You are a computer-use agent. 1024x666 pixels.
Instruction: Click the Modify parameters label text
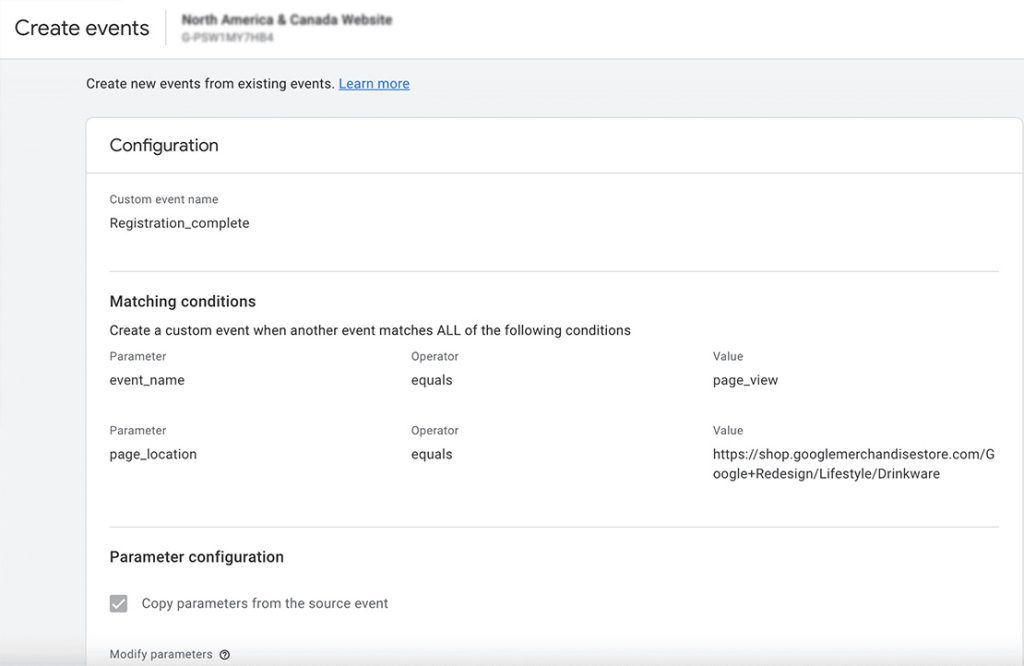click(161, 654)
